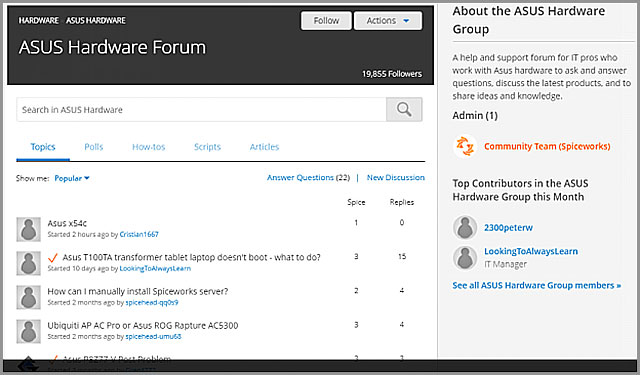
Task: Open LookingToAlwaysLearn contributor name link
Action: [531, 251]
